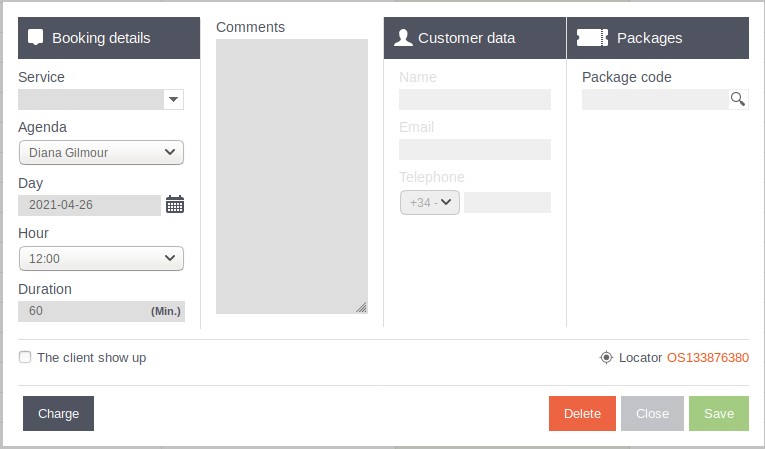
Task: Open the calendar date picker icon
Action: [175, 204]
